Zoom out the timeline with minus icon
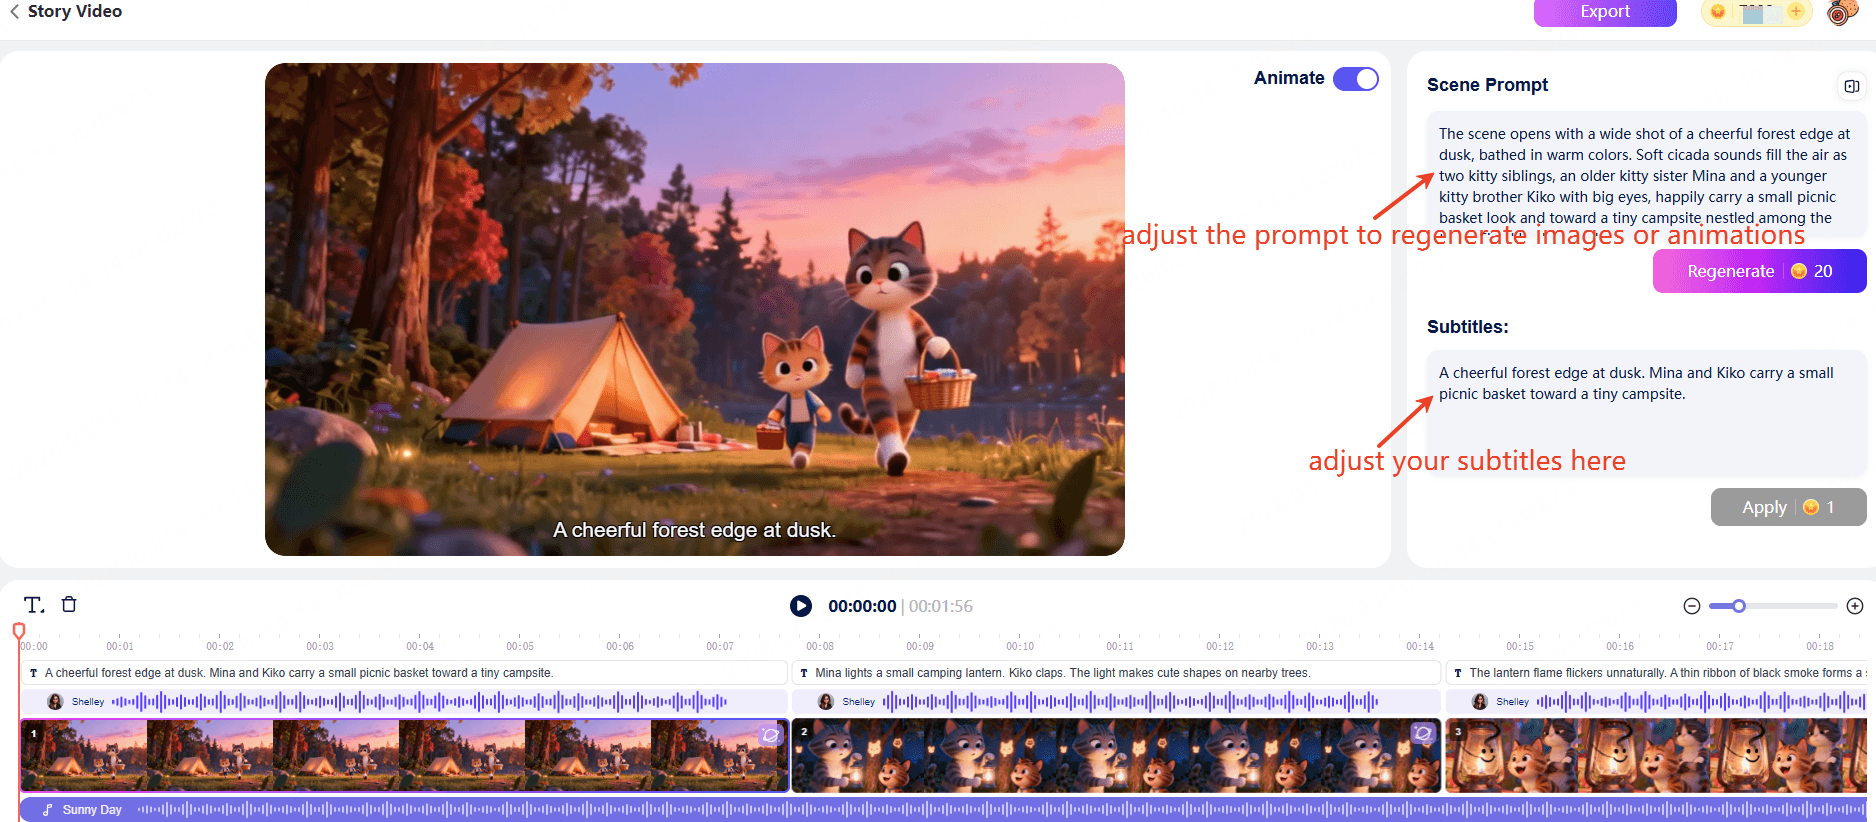 tap(1692, 606)
